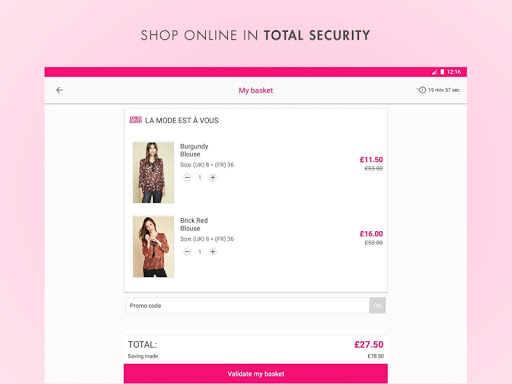Select the Brick Red Blouse name

194,224
